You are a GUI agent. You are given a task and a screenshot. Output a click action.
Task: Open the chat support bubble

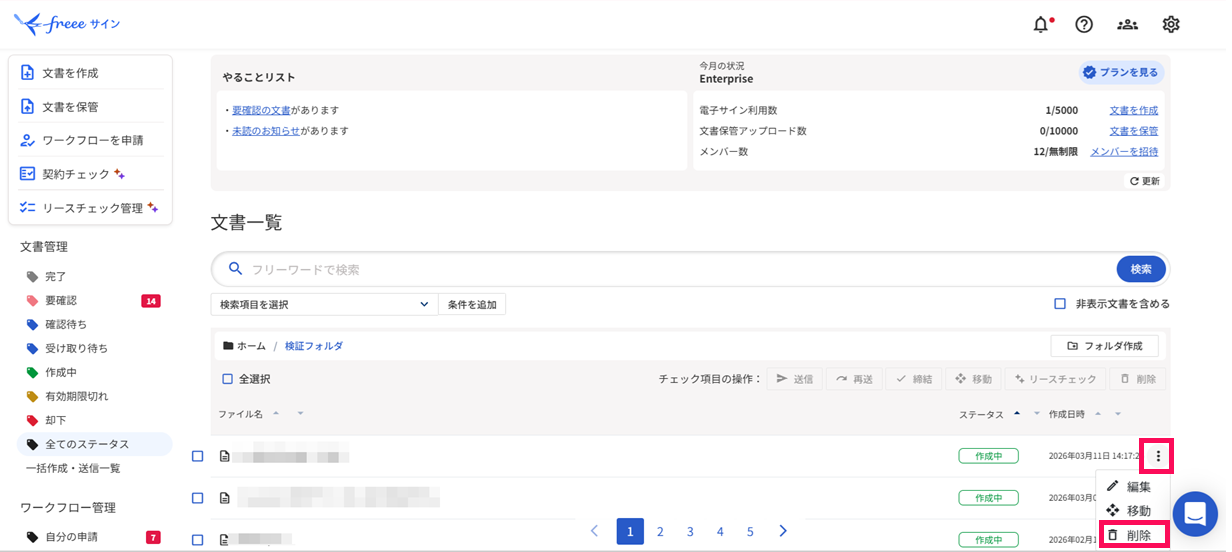pos(1195,514)
